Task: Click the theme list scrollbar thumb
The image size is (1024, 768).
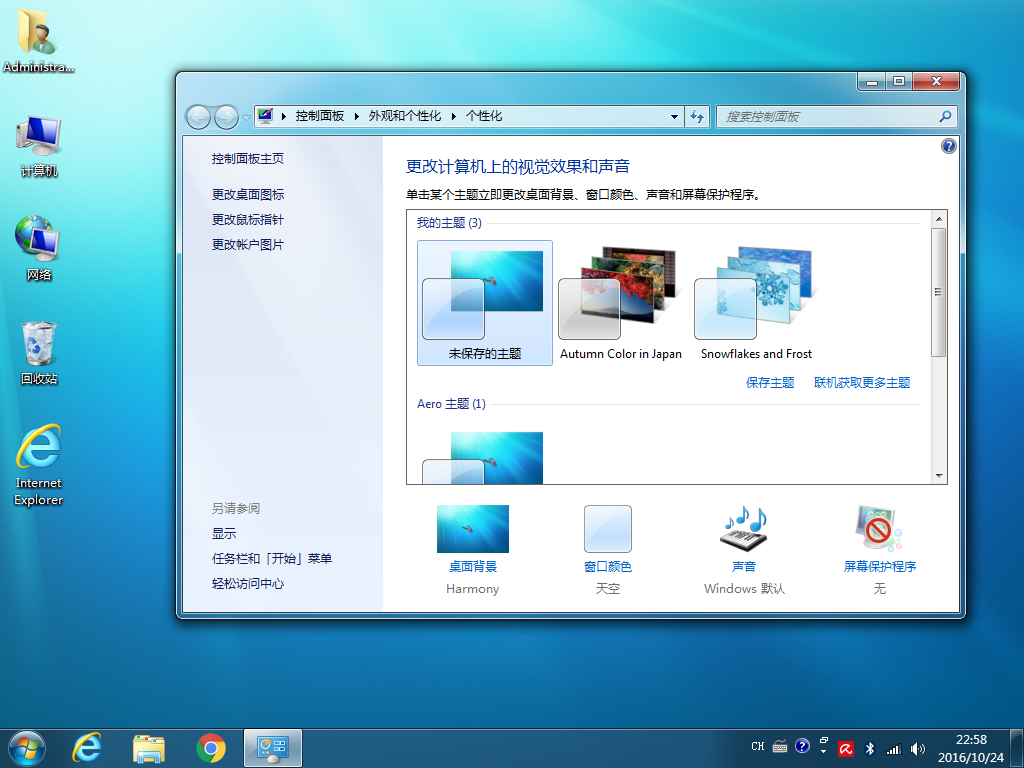Action: tap(939, 292)
